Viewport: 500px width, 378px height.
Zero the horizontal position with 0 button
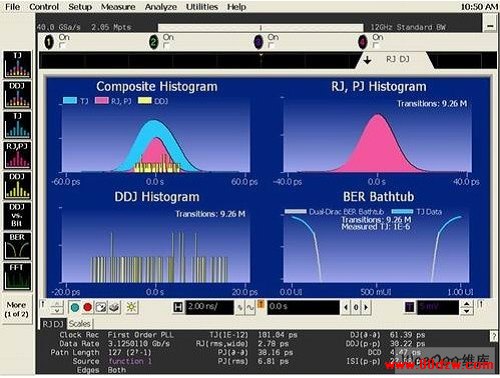[356, 307]
